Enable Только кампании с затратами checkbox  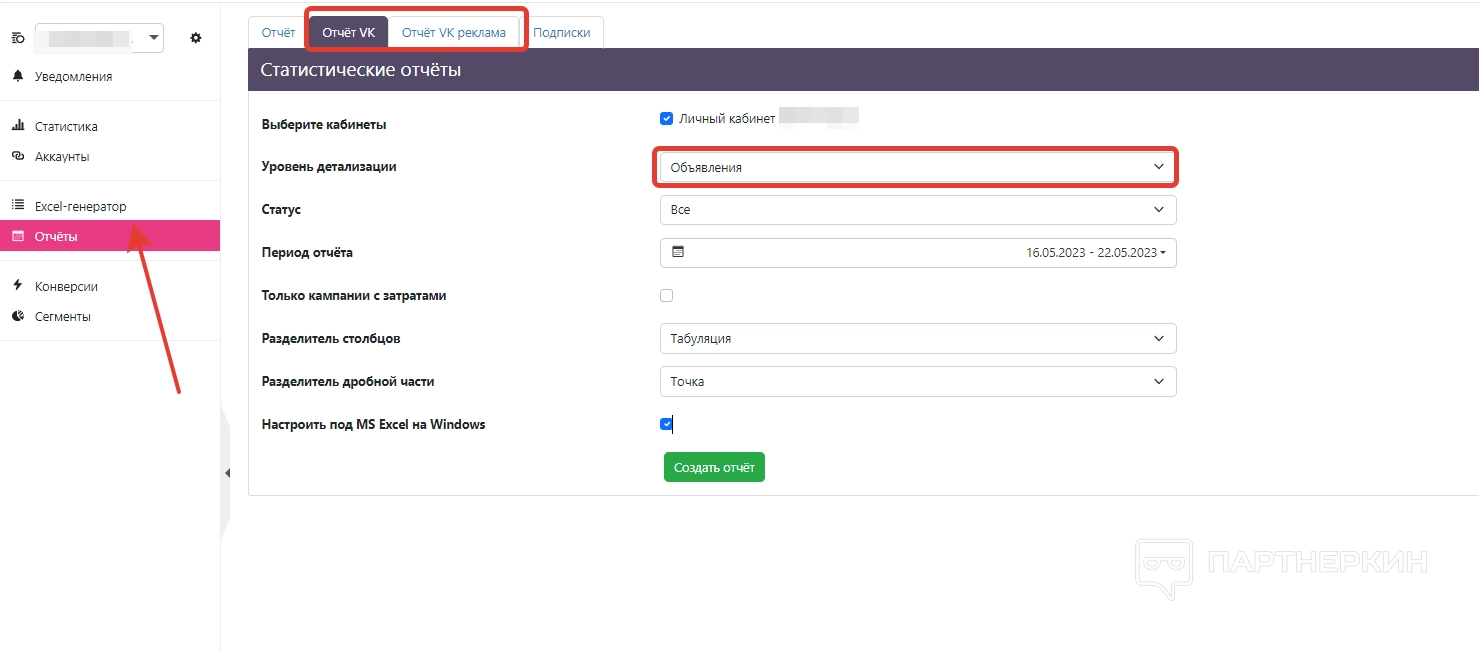pyautogui.click(x=667, y=295)
